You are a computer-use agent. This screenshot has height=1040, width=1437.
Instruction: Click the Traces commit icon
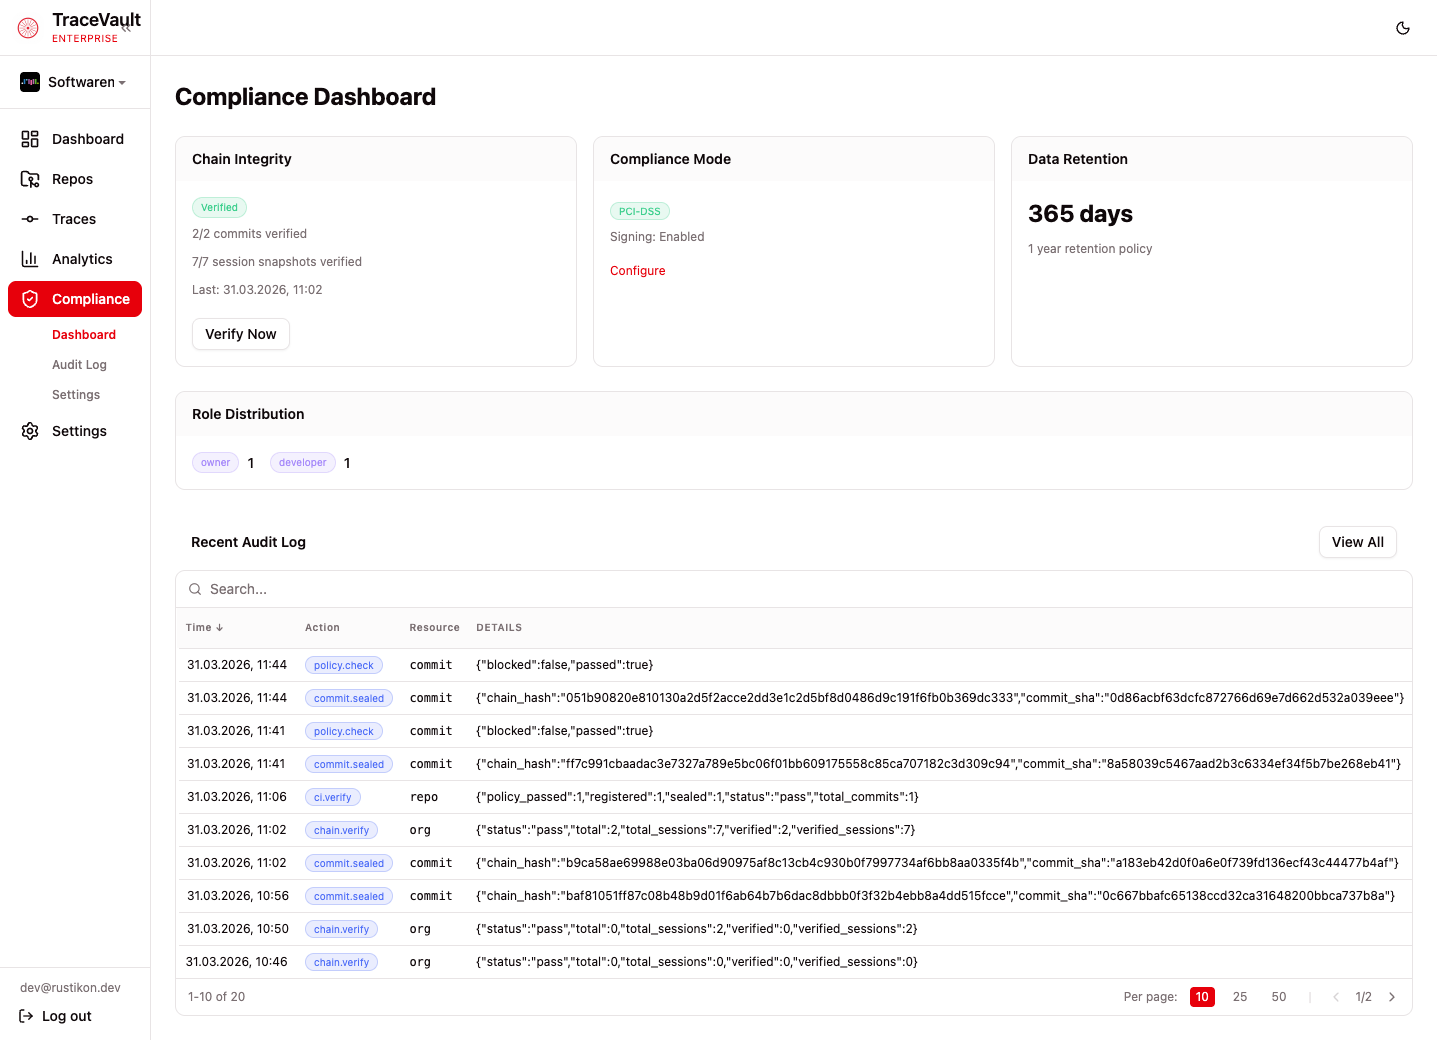point(30,219)
